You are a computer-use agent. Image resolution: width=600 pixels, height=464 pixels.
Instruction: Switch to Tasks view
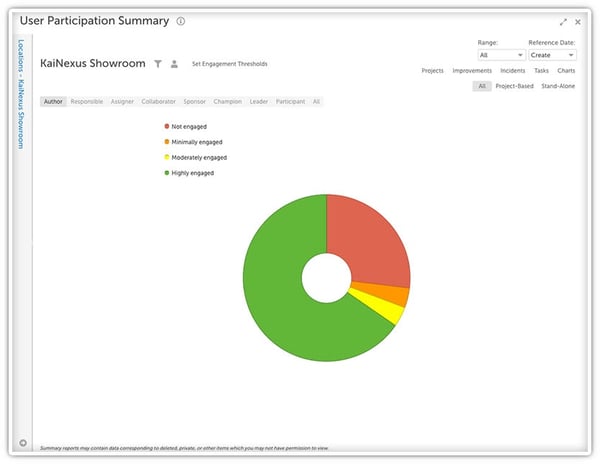click(x=541, y=71)
